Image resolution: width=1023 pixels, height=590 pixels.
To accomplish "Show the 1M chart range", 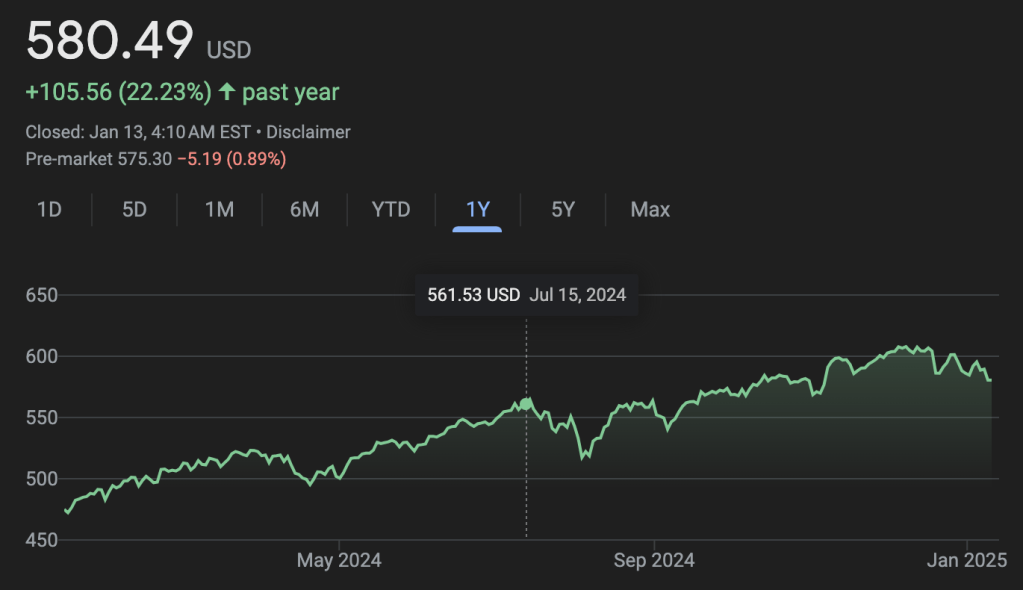I will [x=219, y=210].
